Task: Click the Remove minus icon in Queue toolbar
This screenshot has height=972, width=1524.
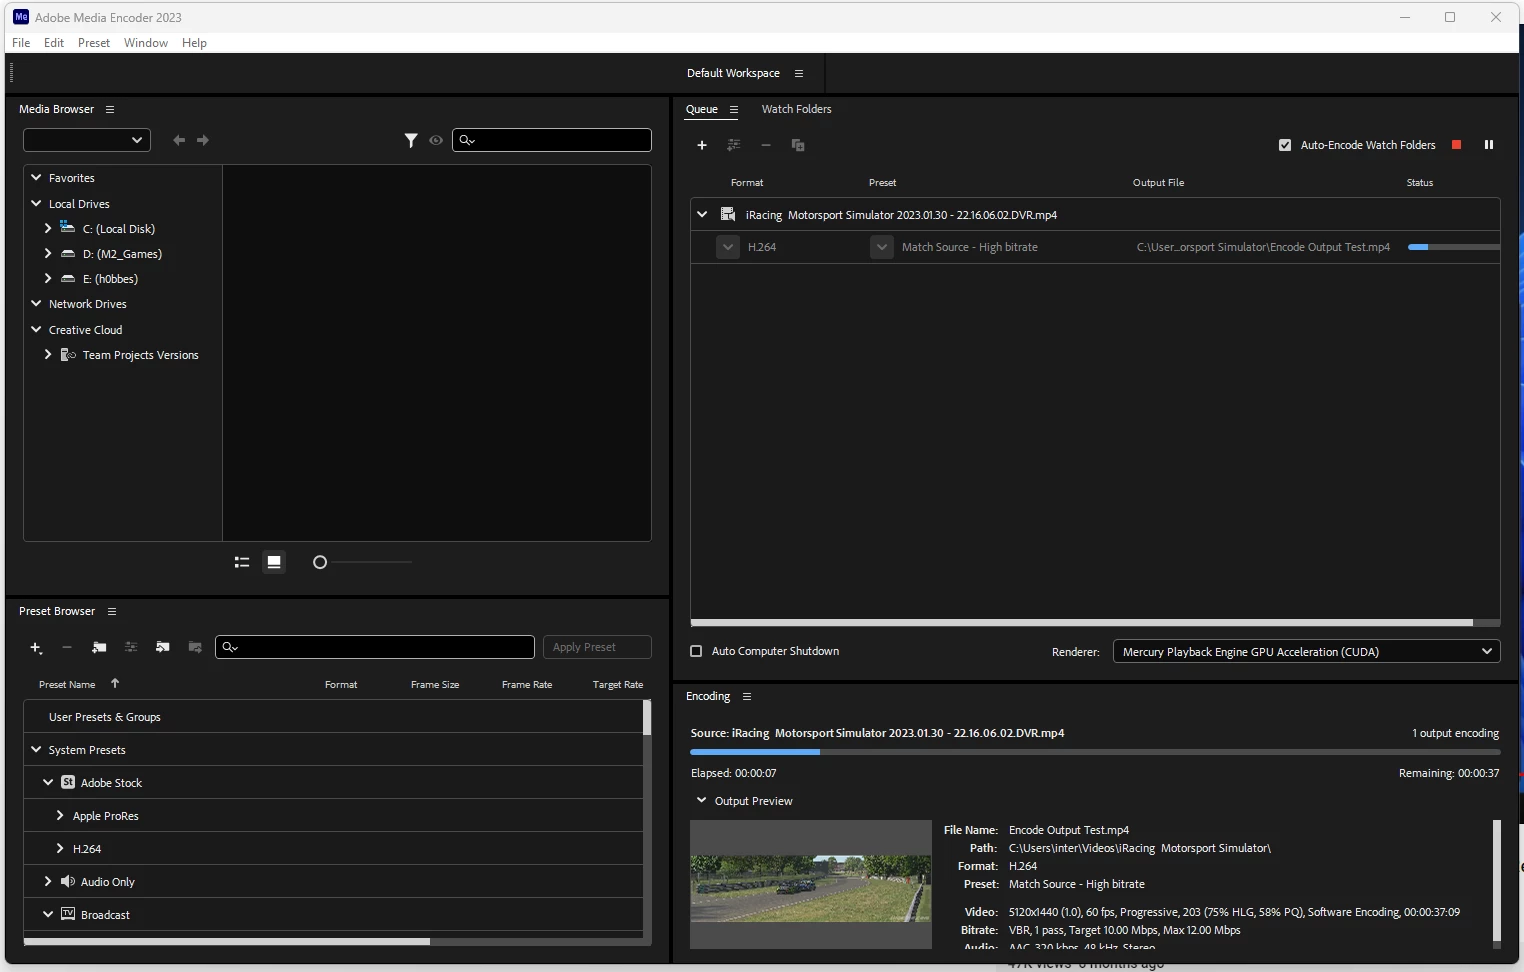Action: click(x=766, y=145)
